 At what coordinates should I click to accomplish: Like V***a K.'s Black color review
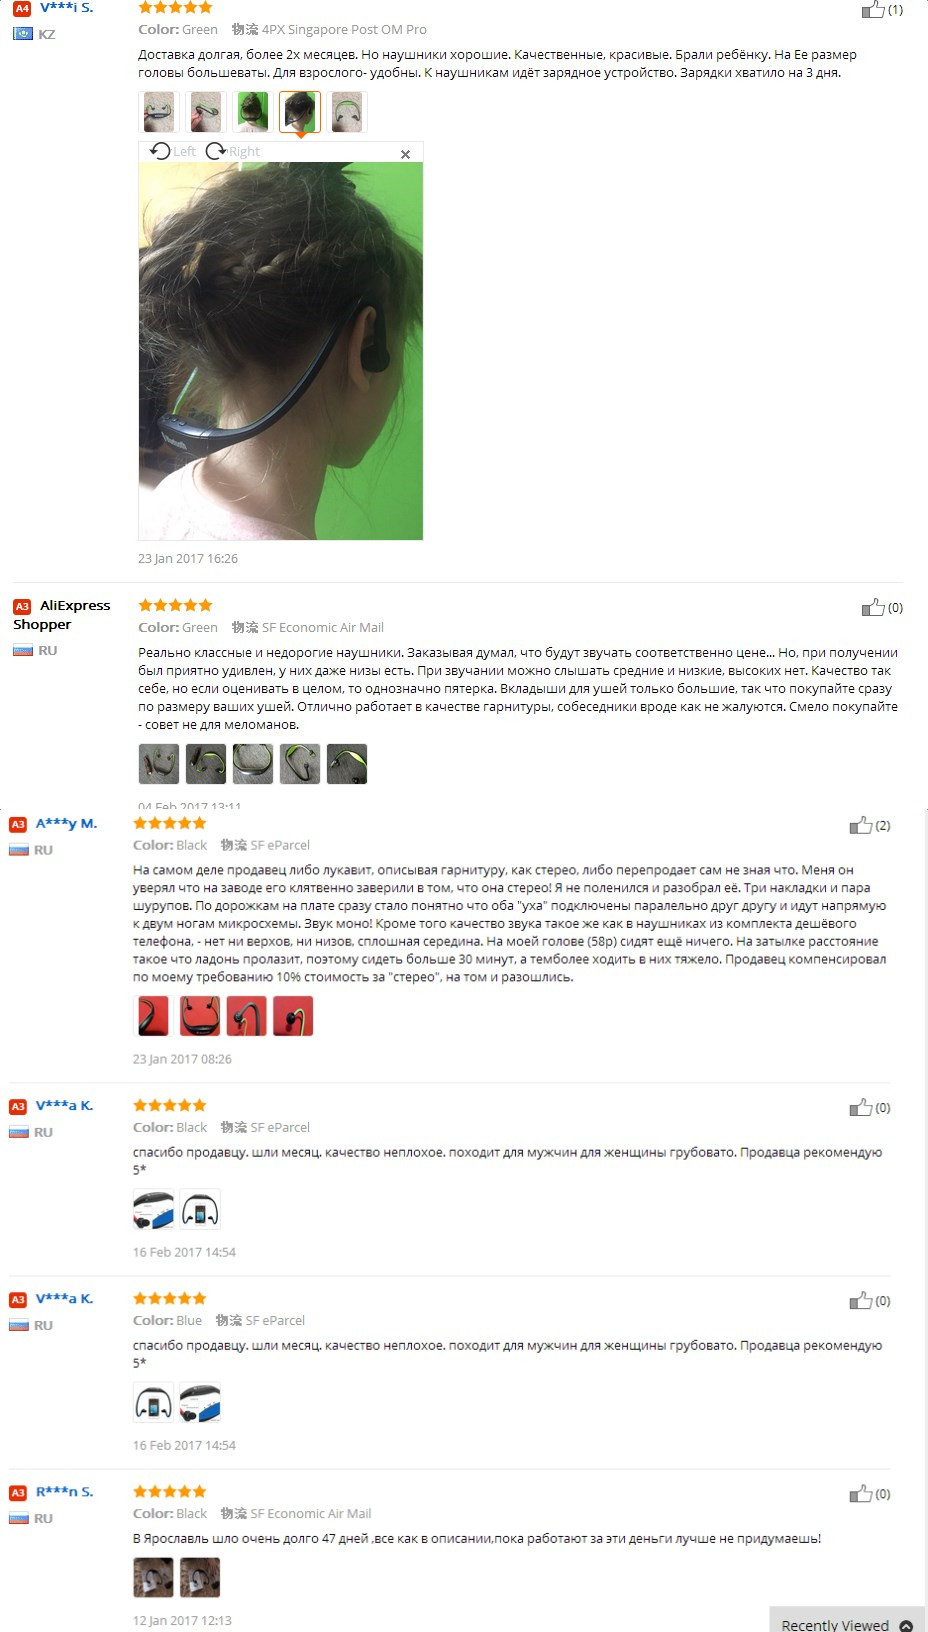861,1107
